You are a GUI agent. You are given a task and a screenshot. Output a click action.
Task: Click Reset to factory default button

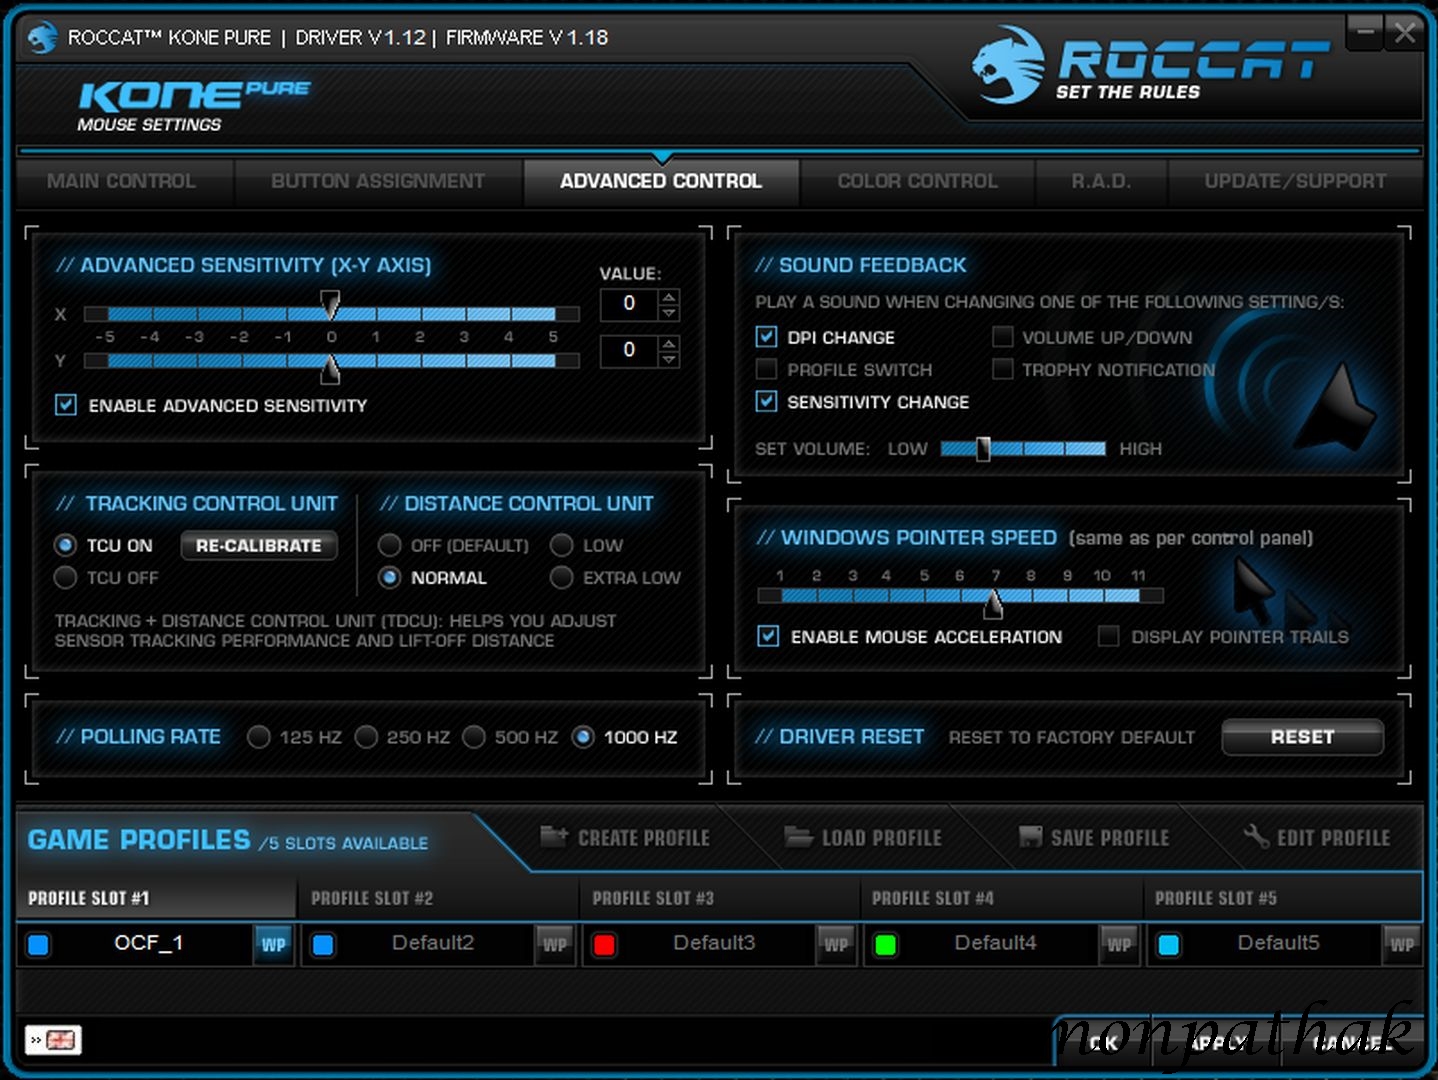pos(1302,737)
